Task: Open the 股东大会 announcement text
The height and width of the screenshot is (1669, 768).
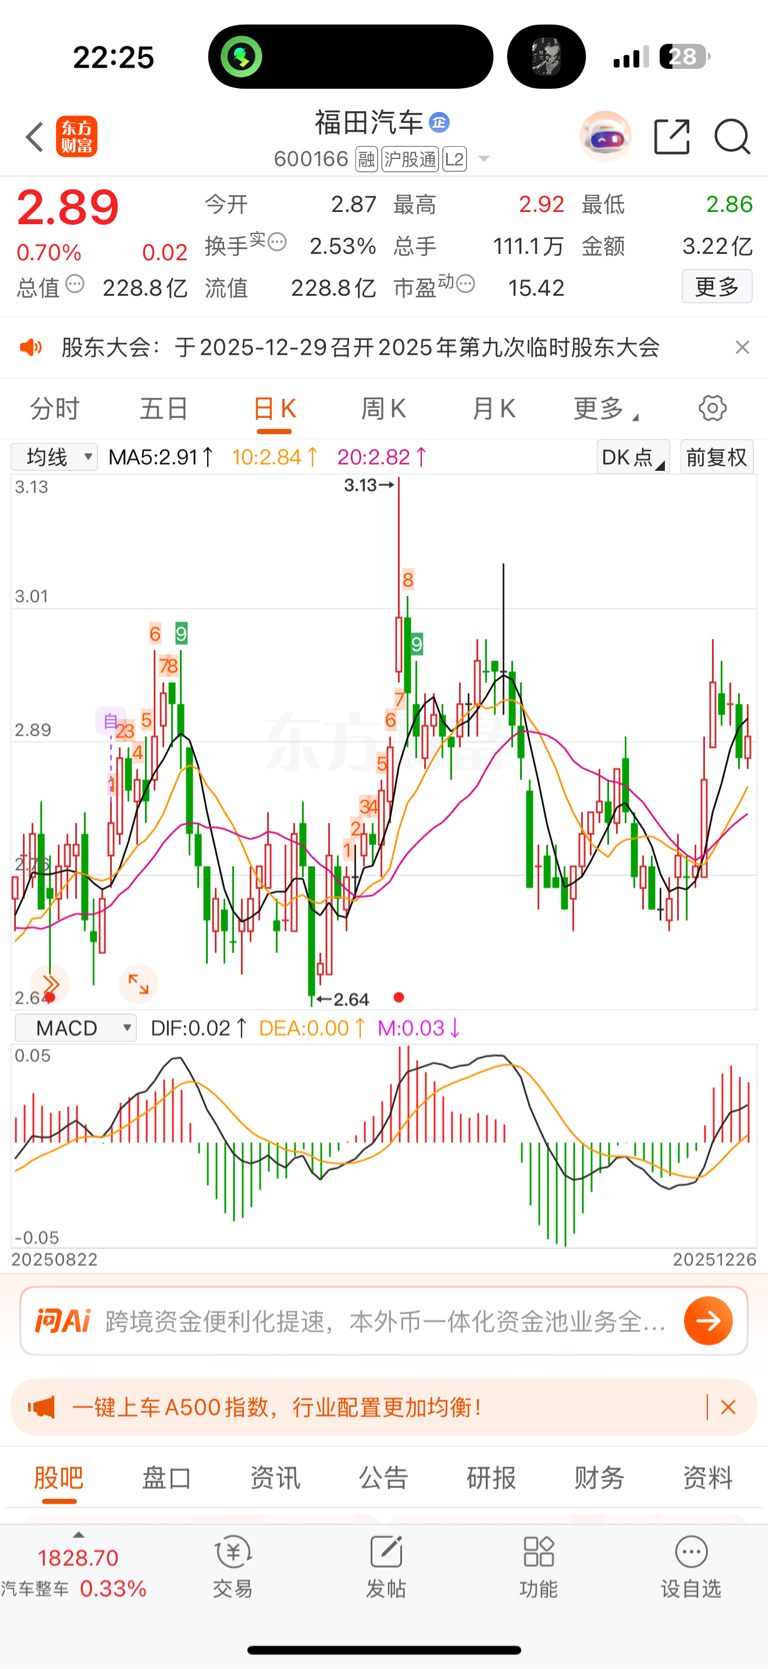Action: pos(360,347)
